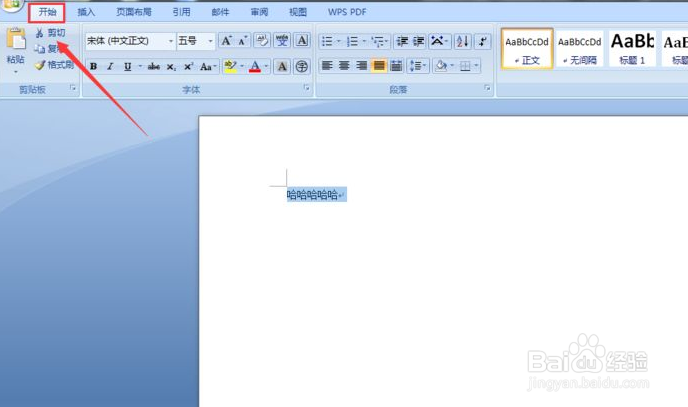
Task: Apply the yellow text highlight color
Action: 230,66
